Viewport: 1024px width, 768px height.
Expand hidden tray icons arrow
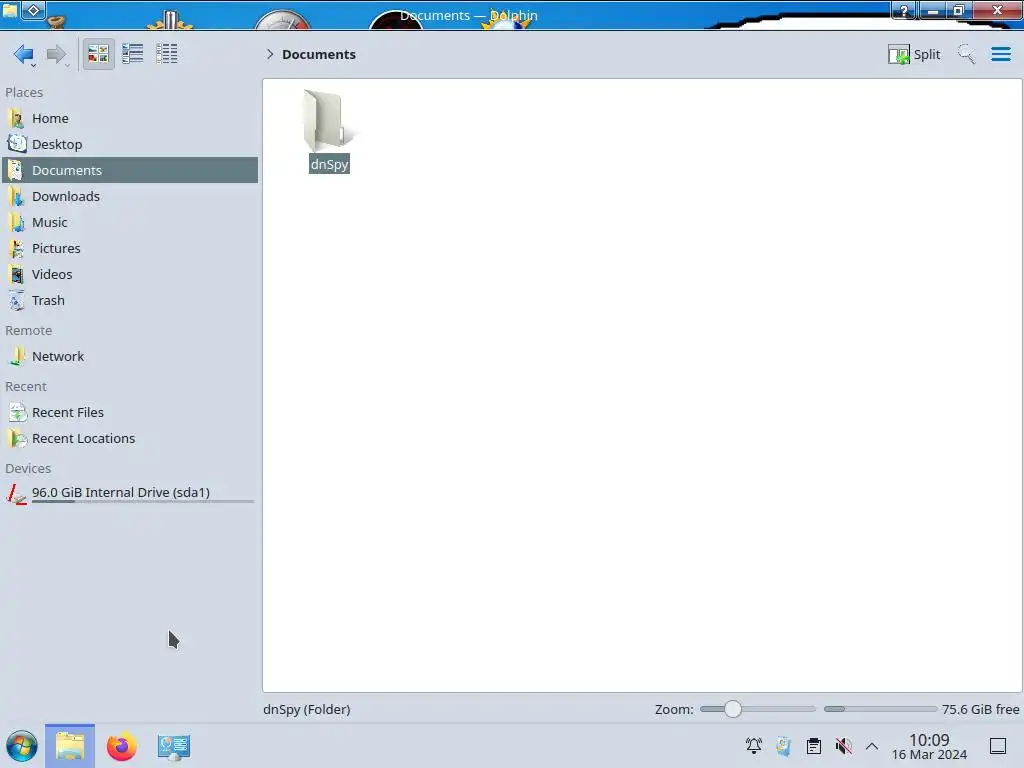872,746
